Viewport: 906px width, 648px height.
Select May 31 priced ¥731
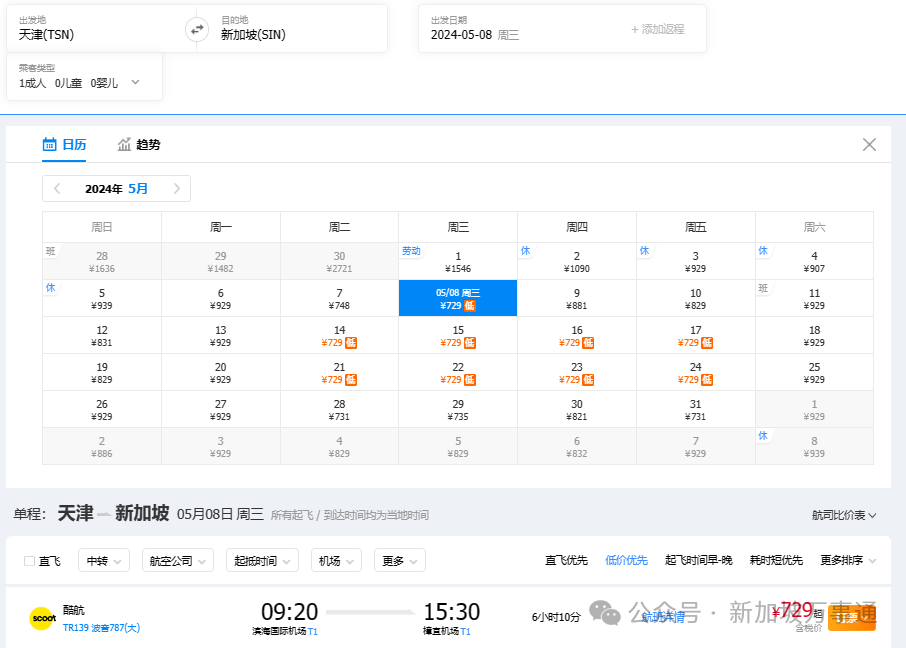[696, 409]
